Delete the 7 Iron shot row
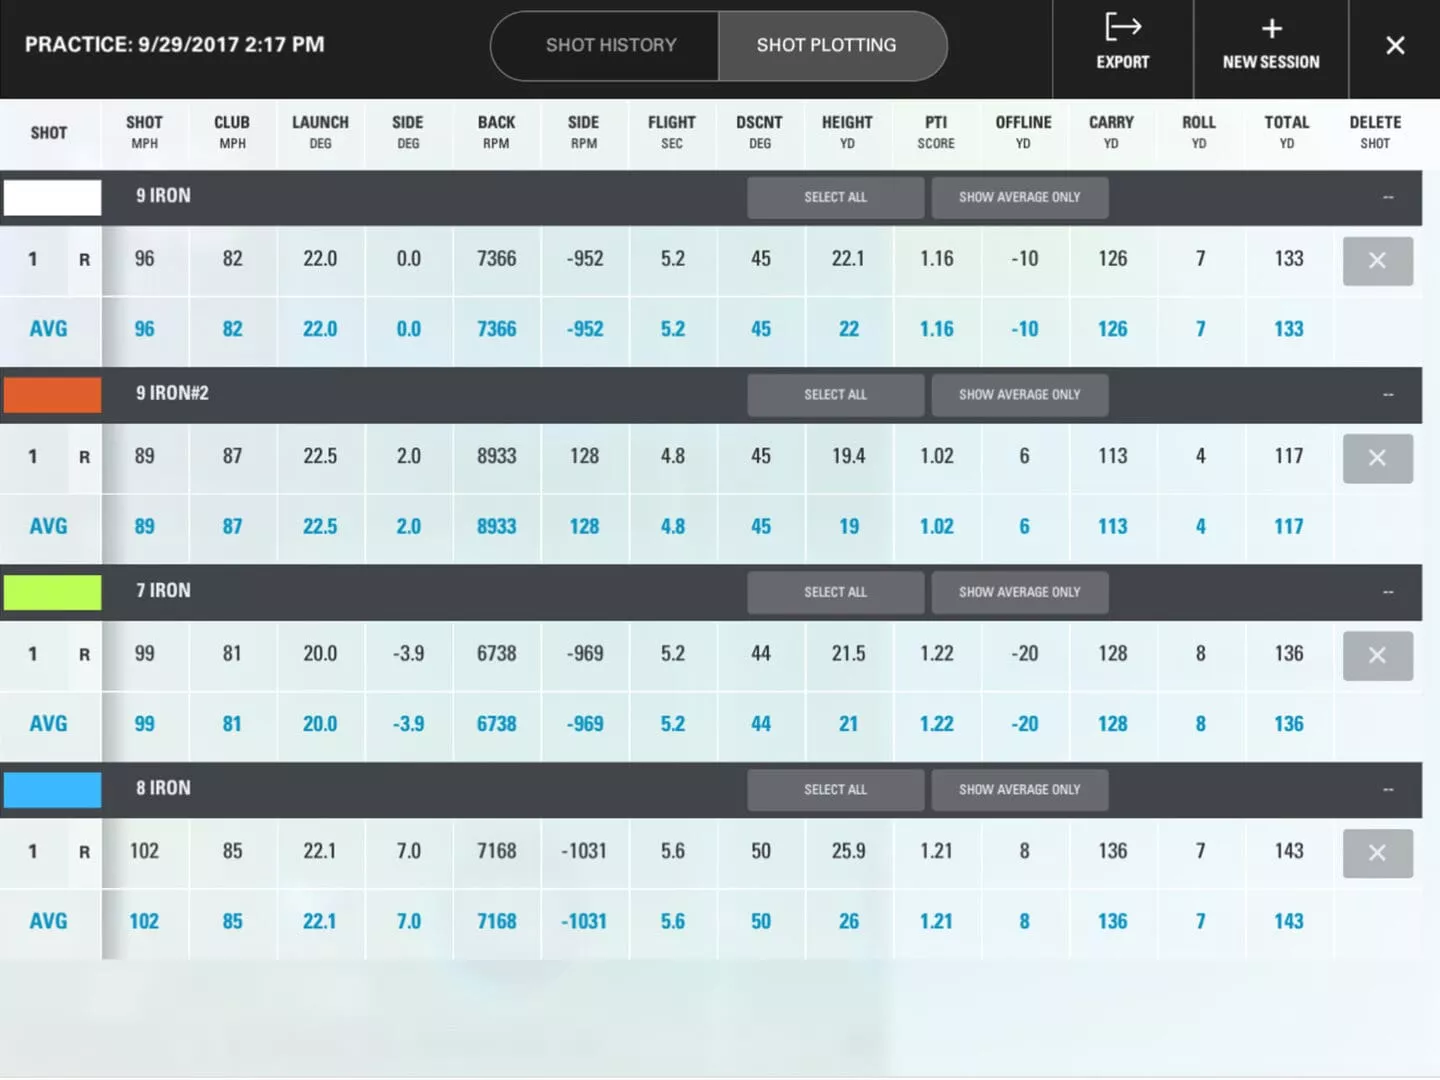Screen dimensions: 1440x1080 click(x=1377, y=656)
